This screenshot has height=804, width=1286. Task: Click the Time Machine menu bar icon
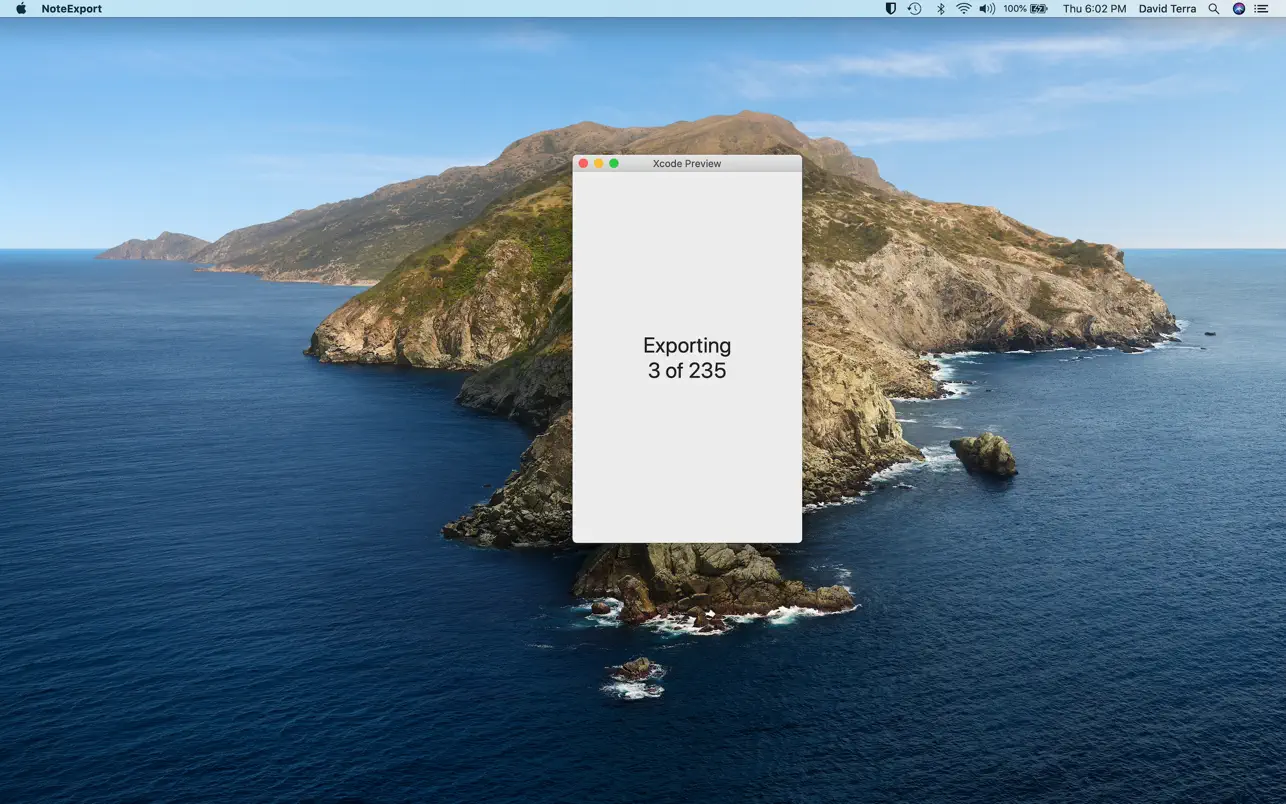click(914, 8)
